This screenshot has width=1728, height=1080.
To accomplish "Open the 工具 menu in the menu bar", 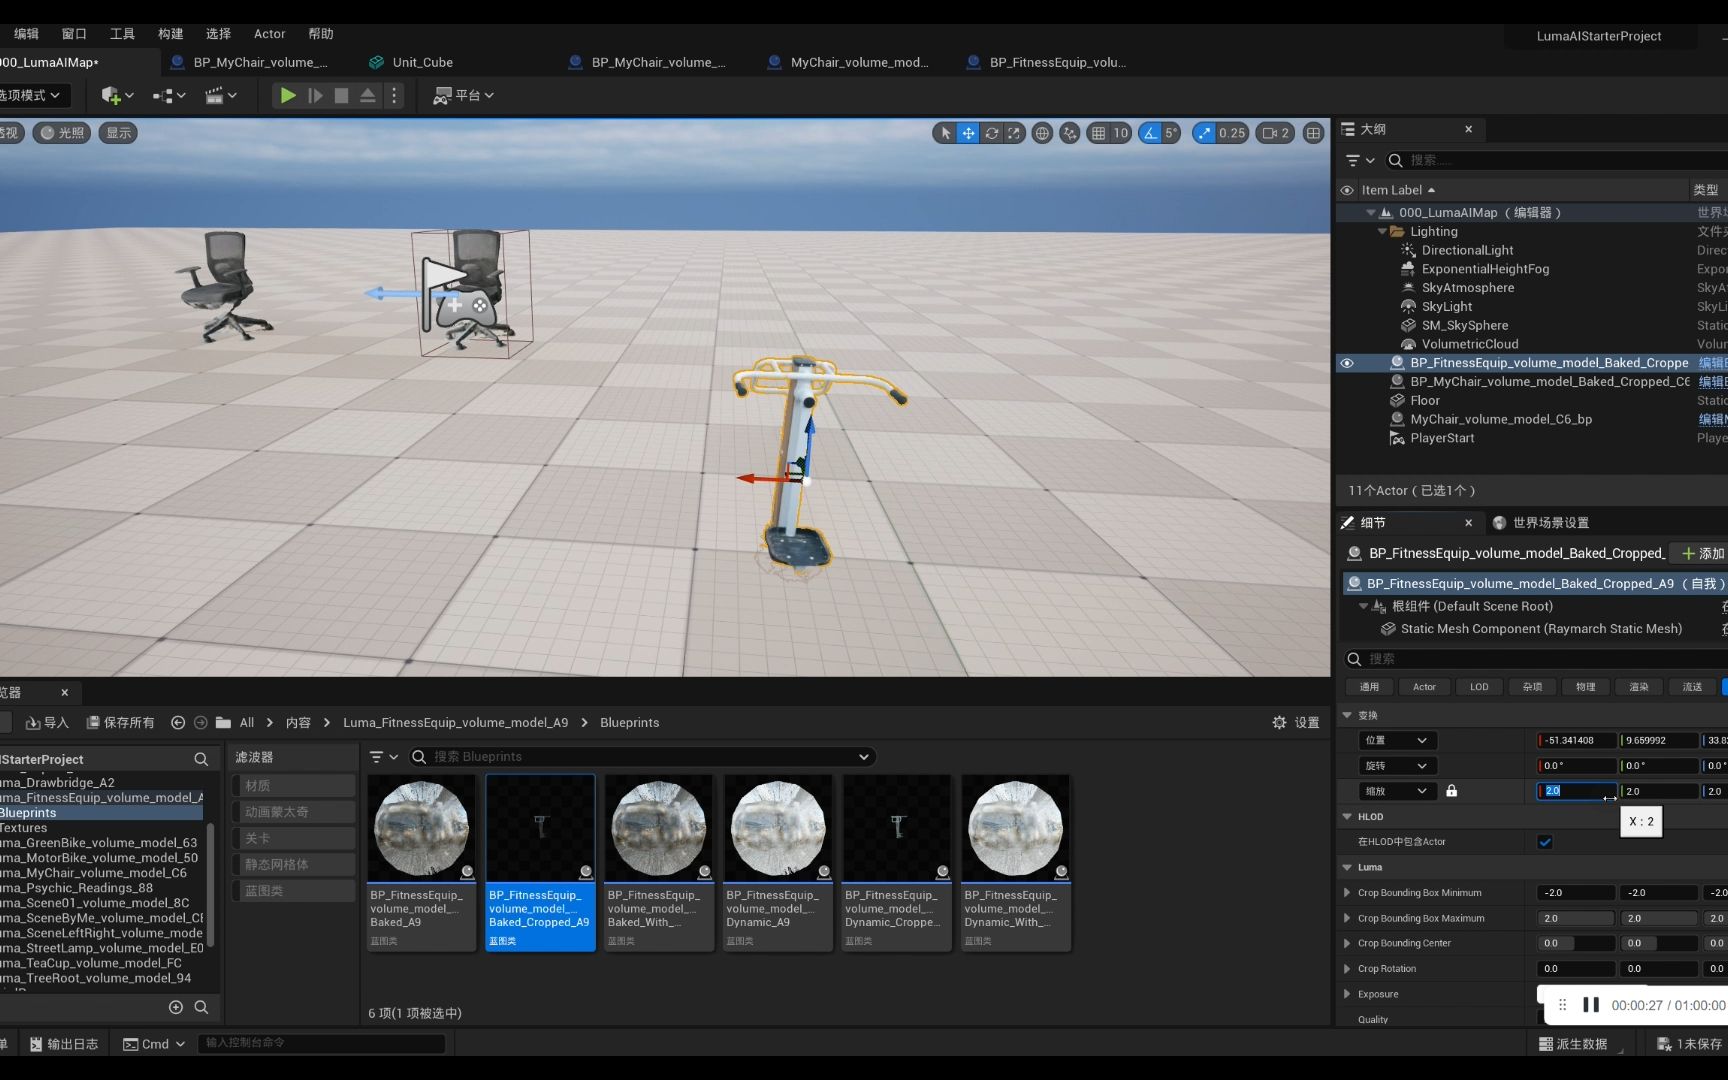I will [122, 33].
